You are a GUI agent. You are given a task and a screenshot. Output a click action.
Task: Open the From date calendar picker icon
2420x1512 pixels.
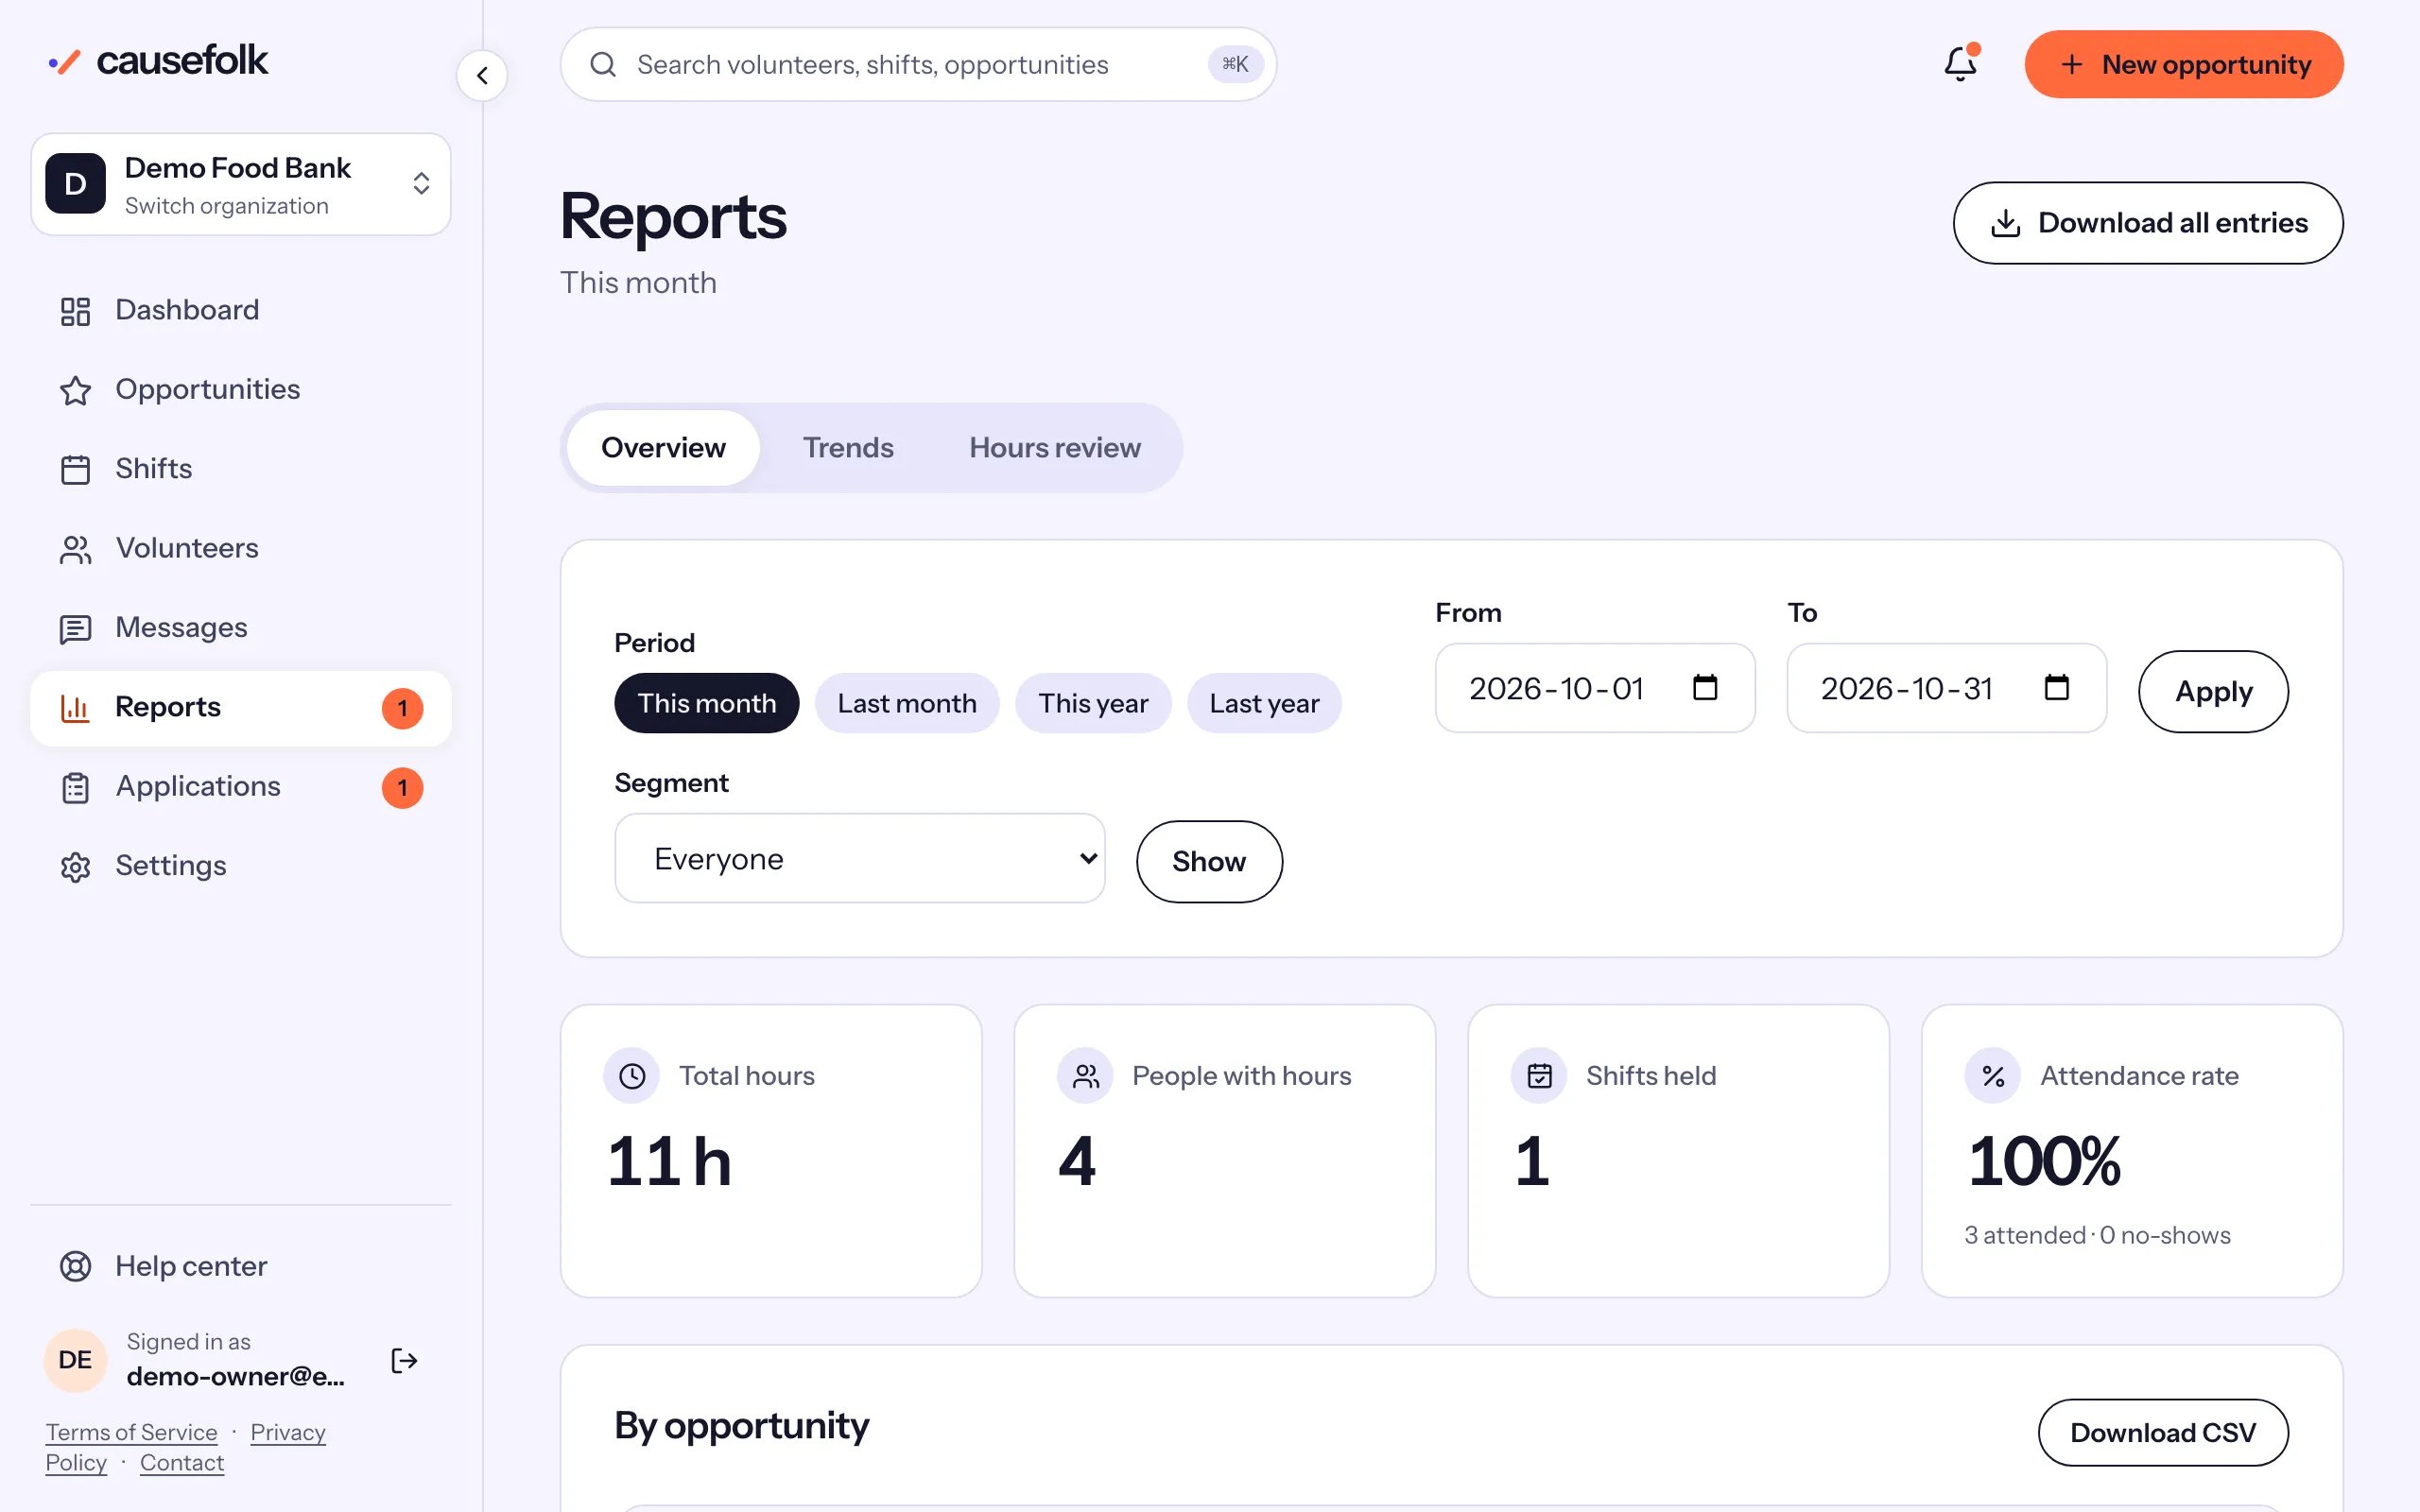pos(1705,688)
